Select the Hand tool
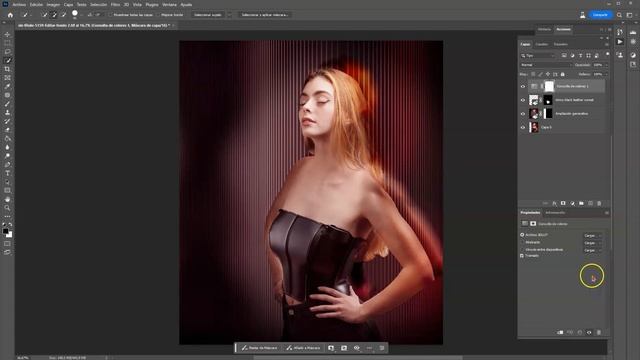This screenshot has height=360, width=640. tap(7, 199)
